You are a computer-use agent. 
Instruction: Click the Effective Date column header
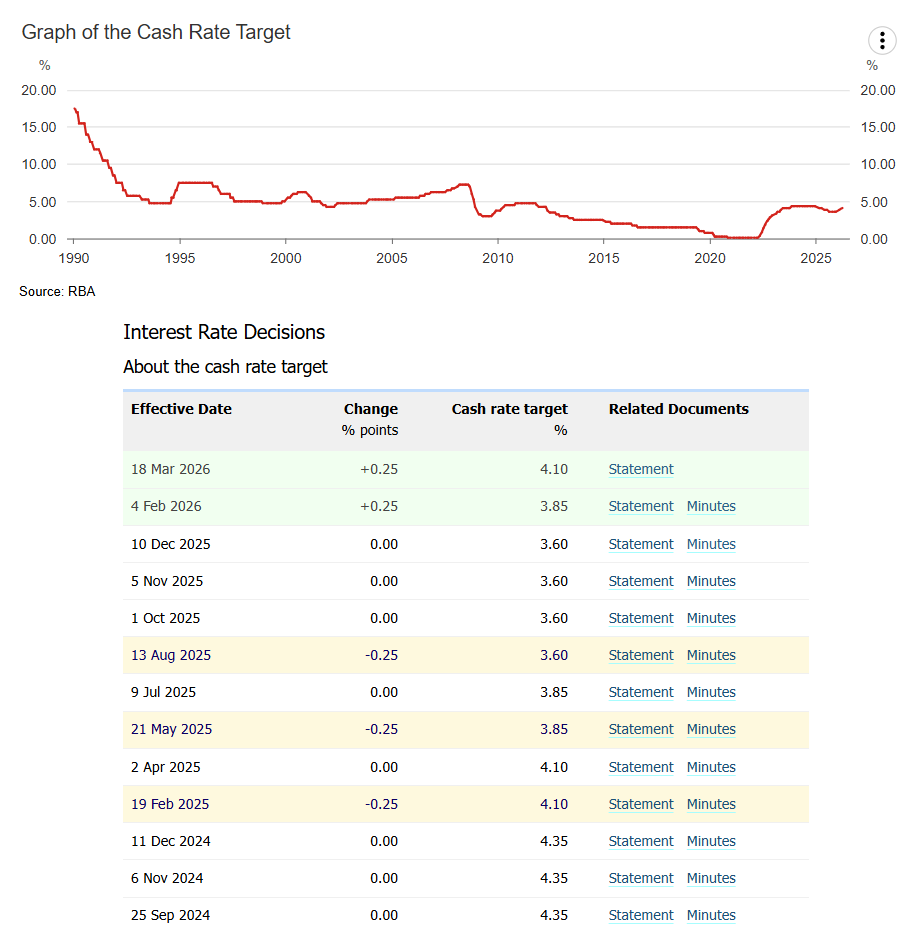click(x=181, y=409)
